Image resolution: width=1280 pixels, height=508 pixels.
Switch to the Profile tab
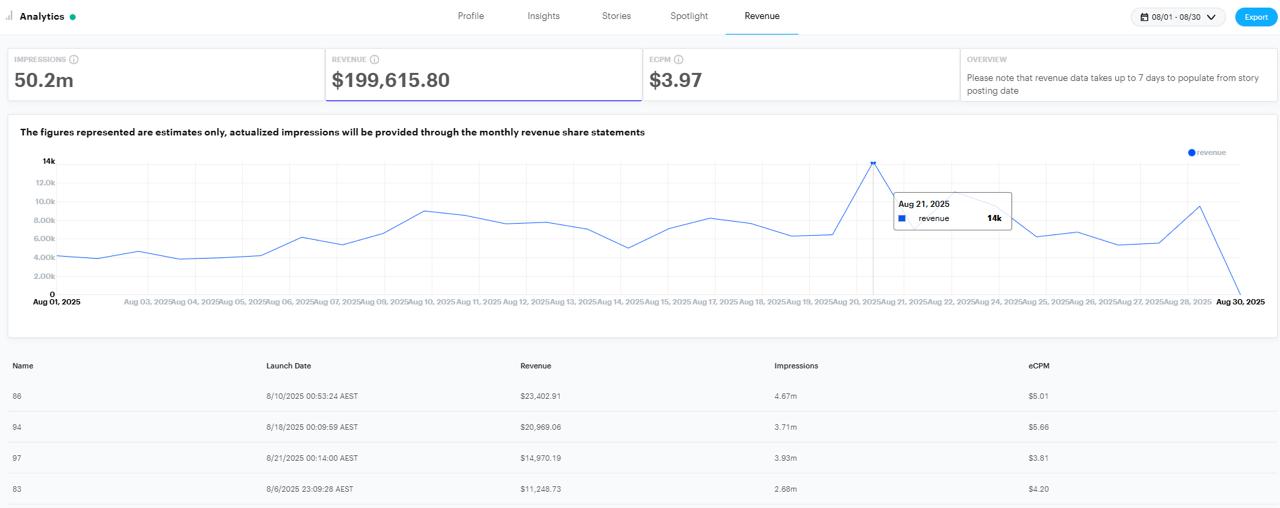470,16
